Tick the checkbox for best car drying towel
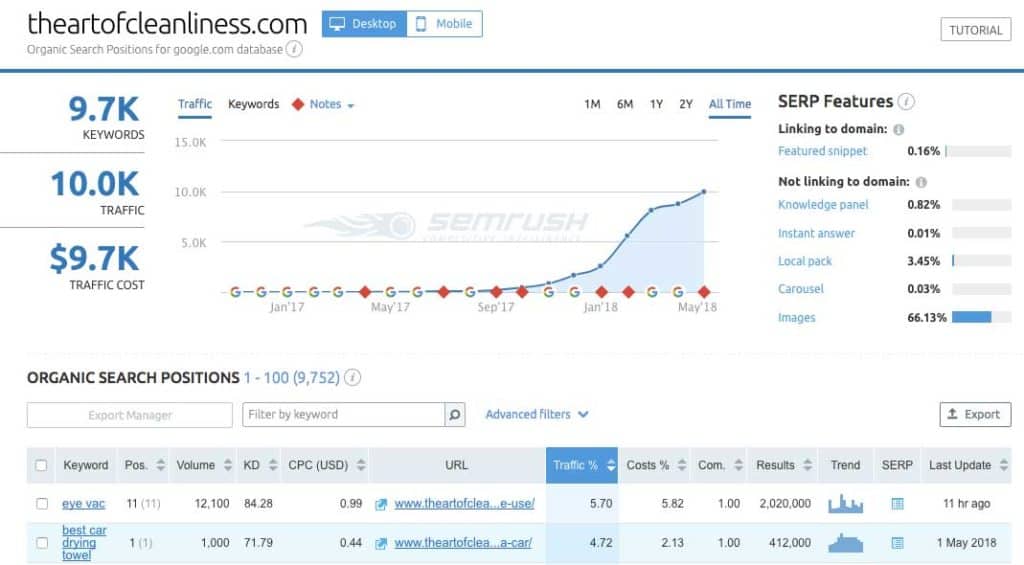This screenshot has width=1024, height=565. pyautogui.click(x=41, y=543)
